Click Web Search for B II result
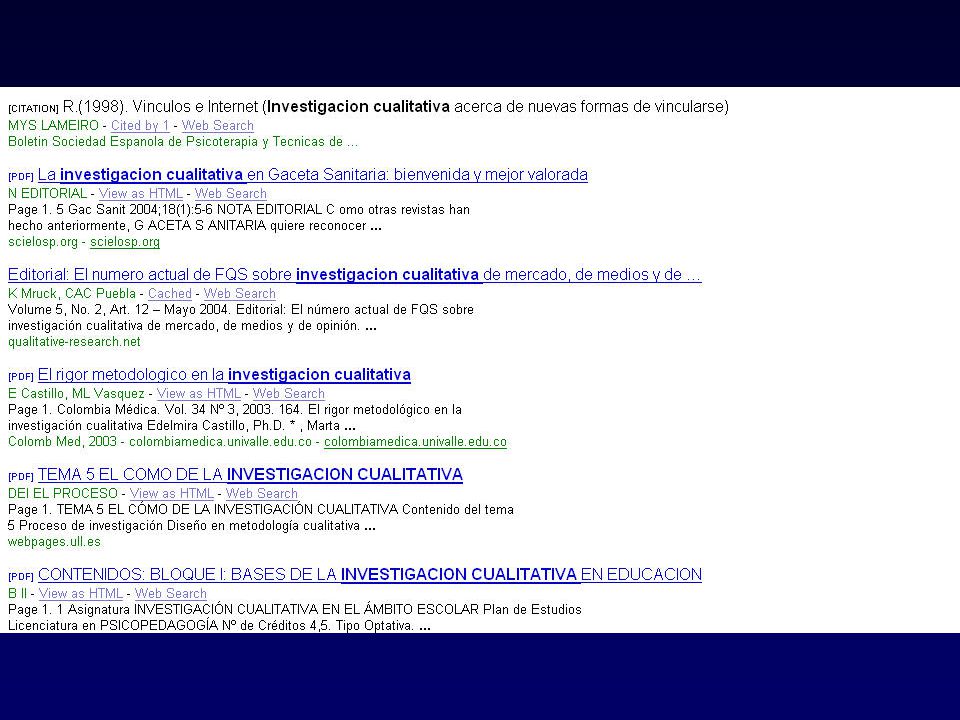The height and width of the screenshot is (720, 960). 170,593
